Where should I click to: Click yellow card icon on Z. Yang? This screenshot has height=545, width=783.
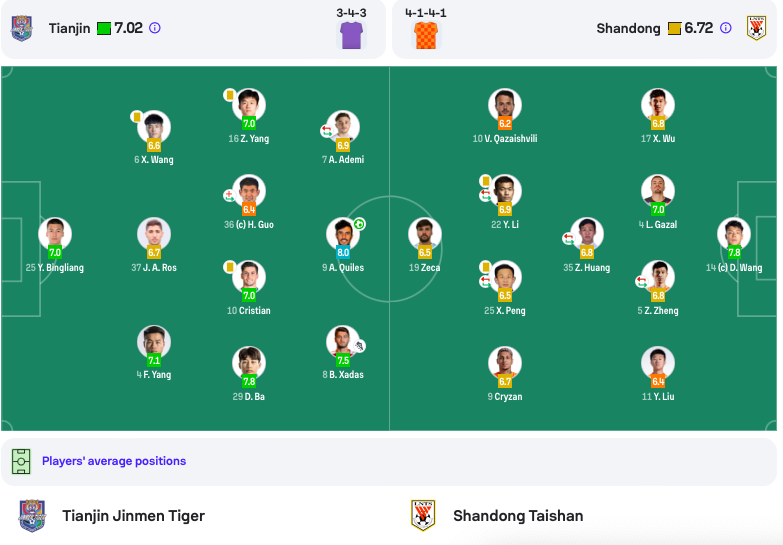coord(230,95)
